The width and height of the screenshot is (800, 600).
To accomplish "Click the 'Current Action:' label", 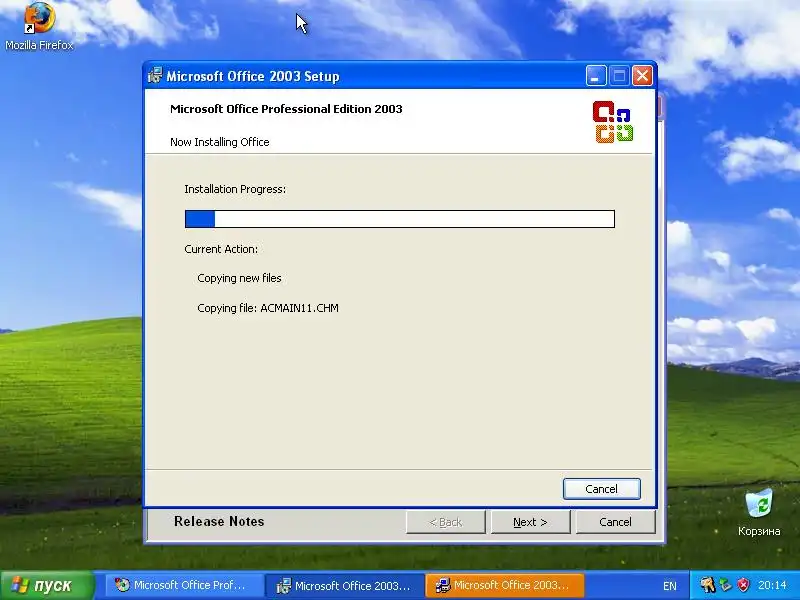I will [221, 249].
